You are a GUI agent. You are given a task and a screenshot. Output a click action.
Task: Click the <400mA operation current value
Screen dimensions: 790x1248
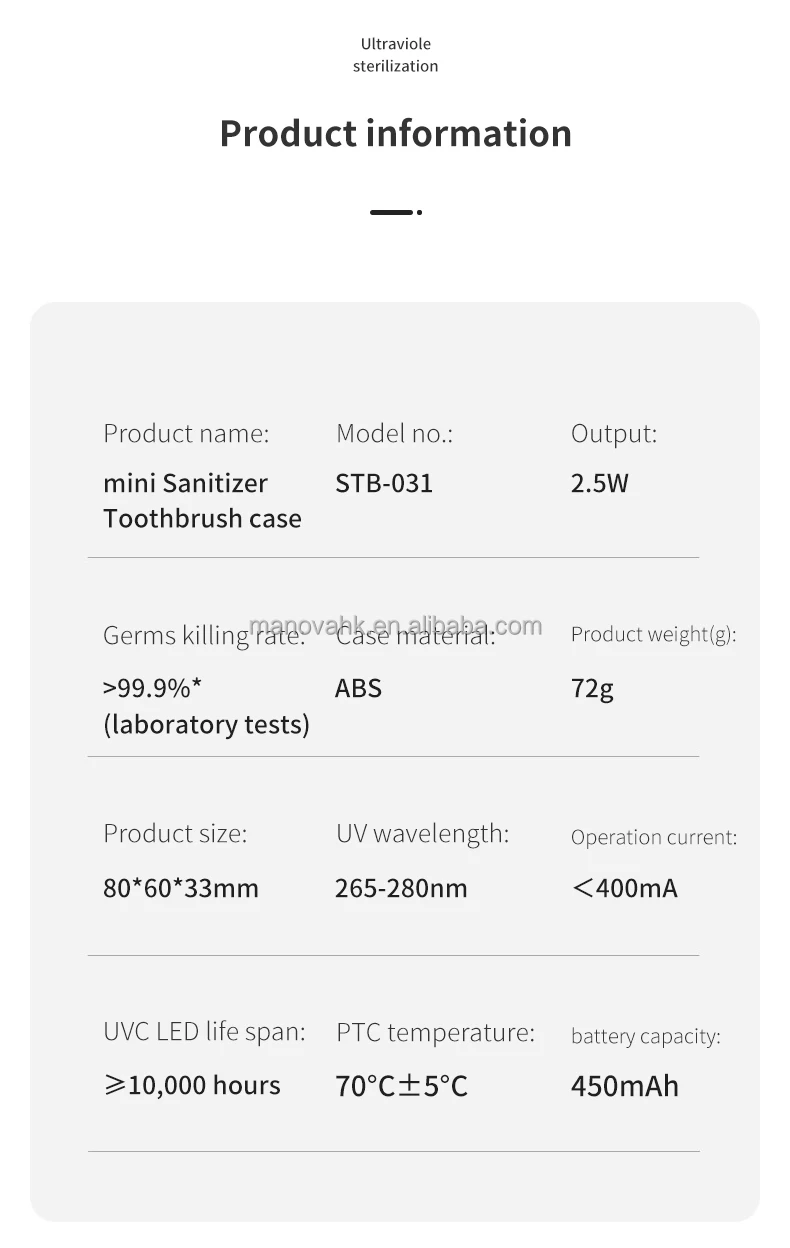(624, 888)
